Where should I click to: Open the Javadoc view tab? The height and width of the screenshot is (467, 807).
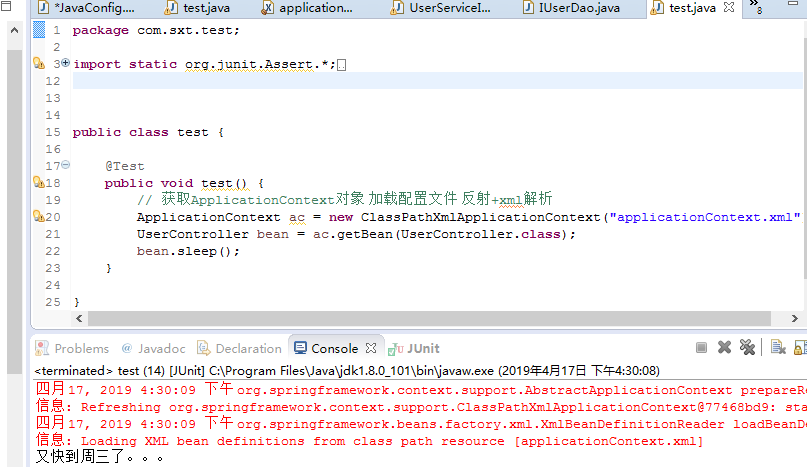click(153, 349)
